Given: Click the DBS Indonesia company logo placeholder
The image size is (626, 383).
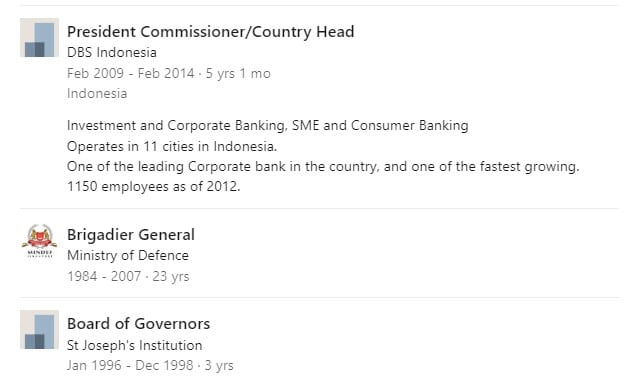Looking at the screenshot, I should click(x=40, y=38).
